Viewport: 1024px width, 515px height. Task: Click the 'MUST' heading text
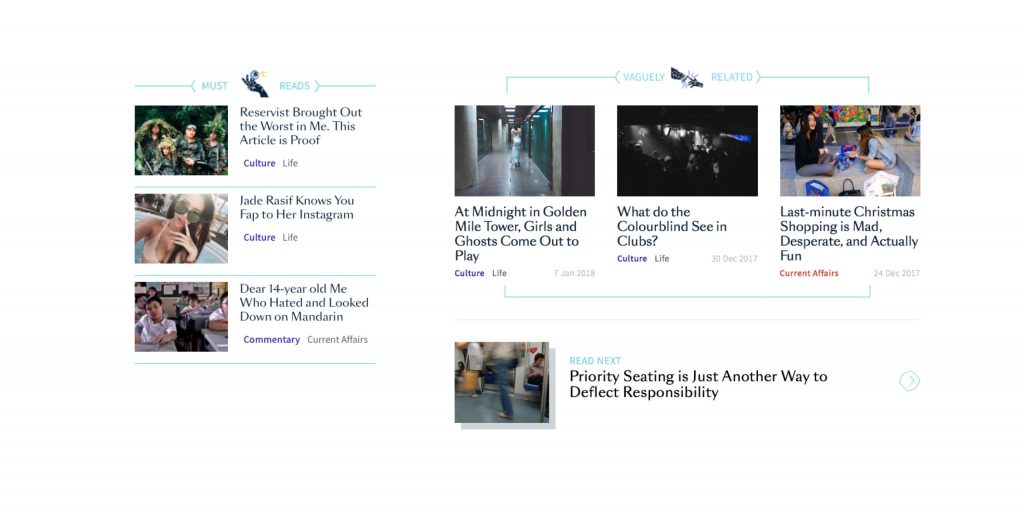tap(214, 86)
